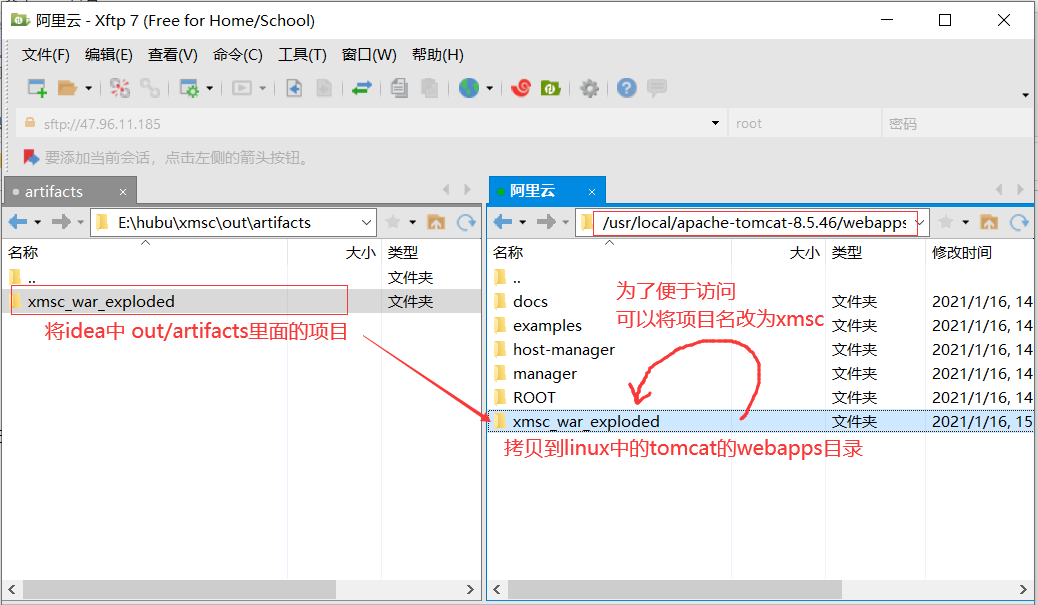Image resolution: width=1038 pixels, height=605 pixels.
Task: Expand the local path dropdown
Action: coord(366,222)
